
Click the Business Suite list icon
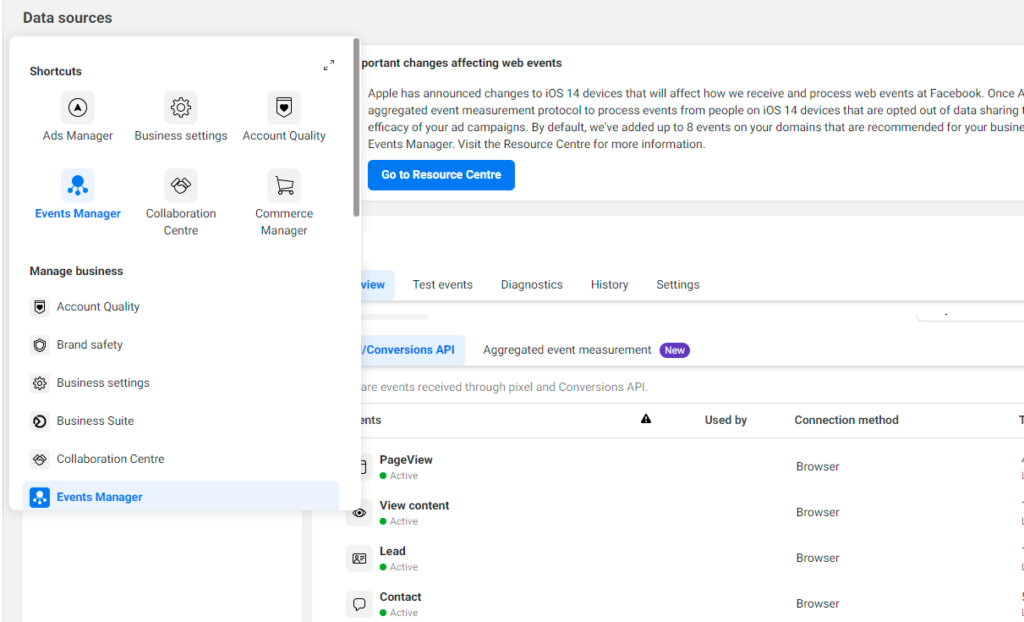40,421
